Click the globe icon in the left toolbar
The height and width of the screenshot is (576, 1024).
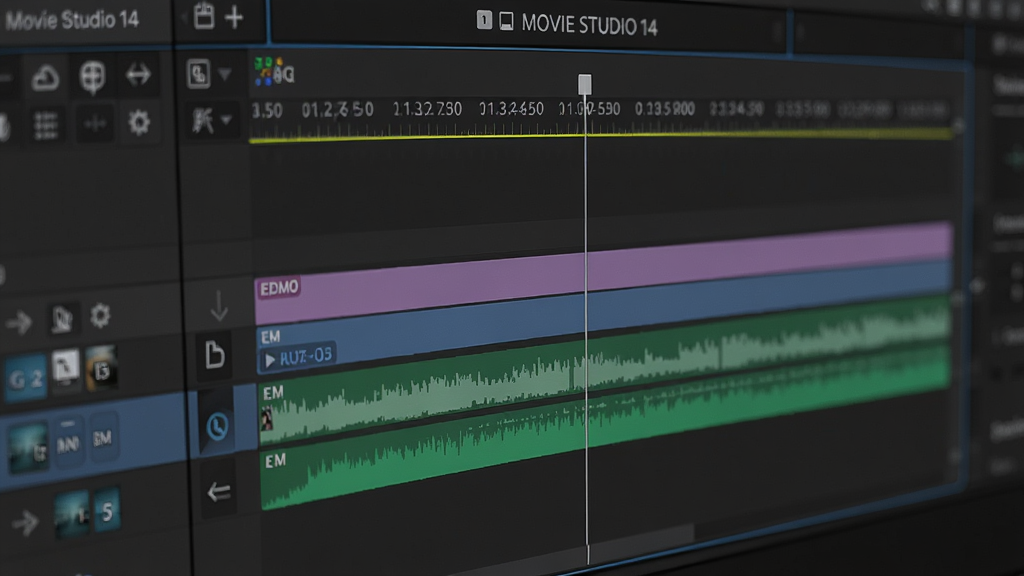[x=92, y=77]
